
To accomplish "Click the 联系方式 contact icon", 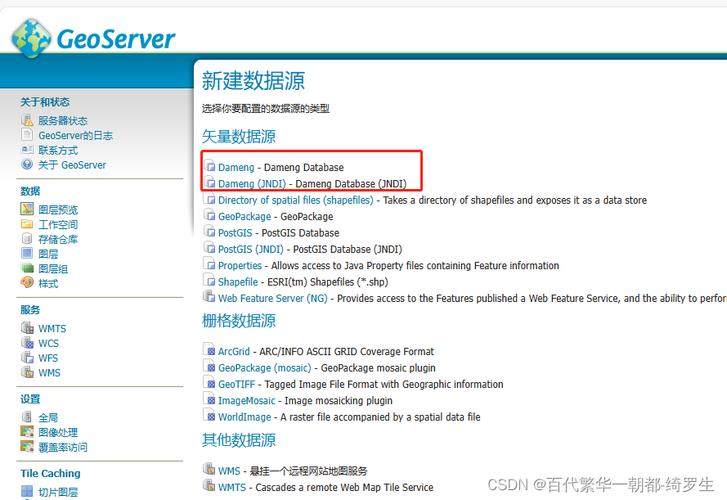I will (x=27, y=150).
